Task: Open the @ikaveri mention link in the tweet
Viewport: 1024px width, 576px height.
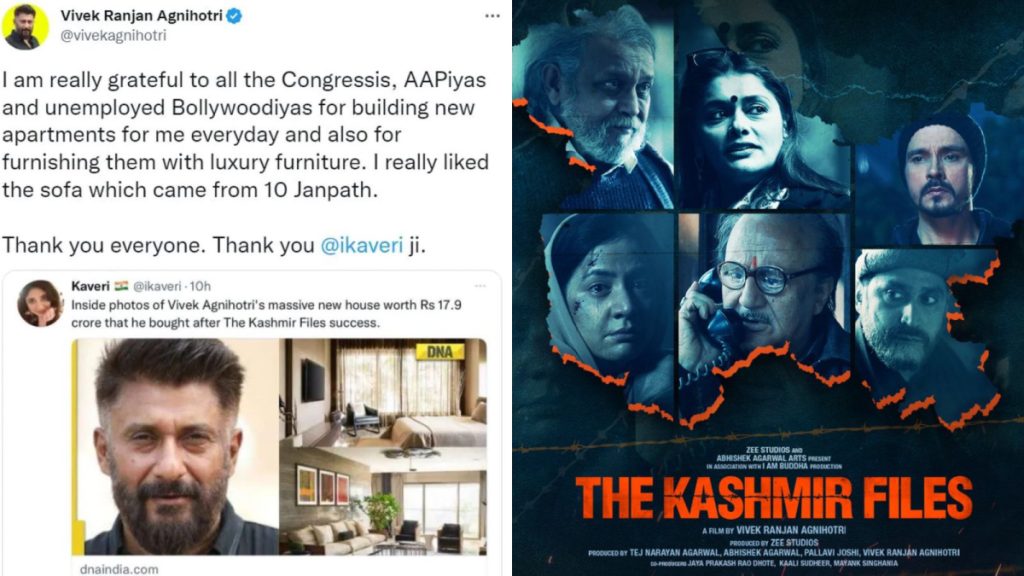Action: (x=362, y=245)
